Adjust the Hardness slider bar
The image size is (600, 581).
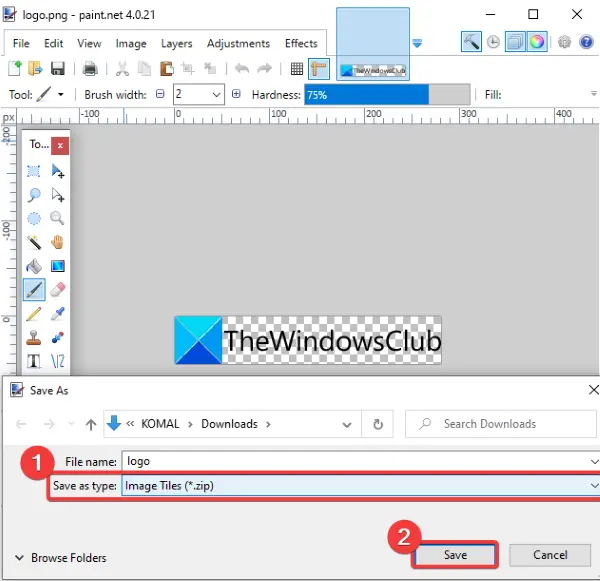[387, 94]
